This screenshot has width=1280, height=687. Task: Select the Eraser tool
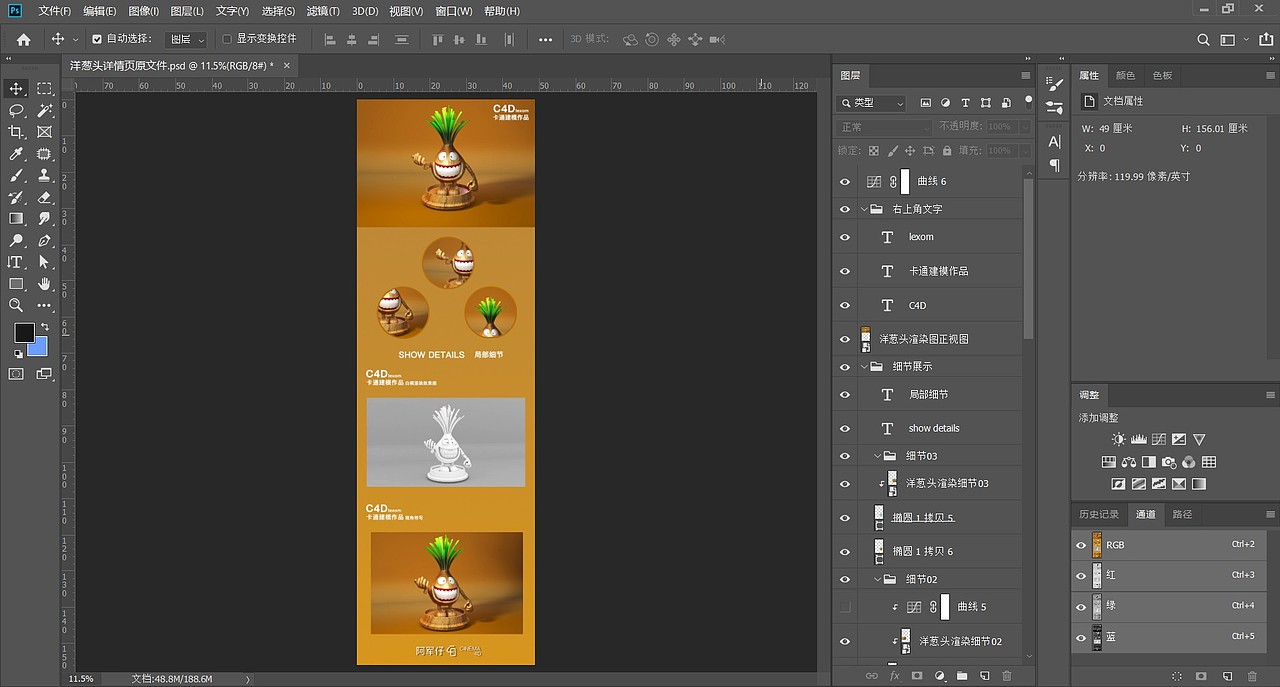point(45,197)
